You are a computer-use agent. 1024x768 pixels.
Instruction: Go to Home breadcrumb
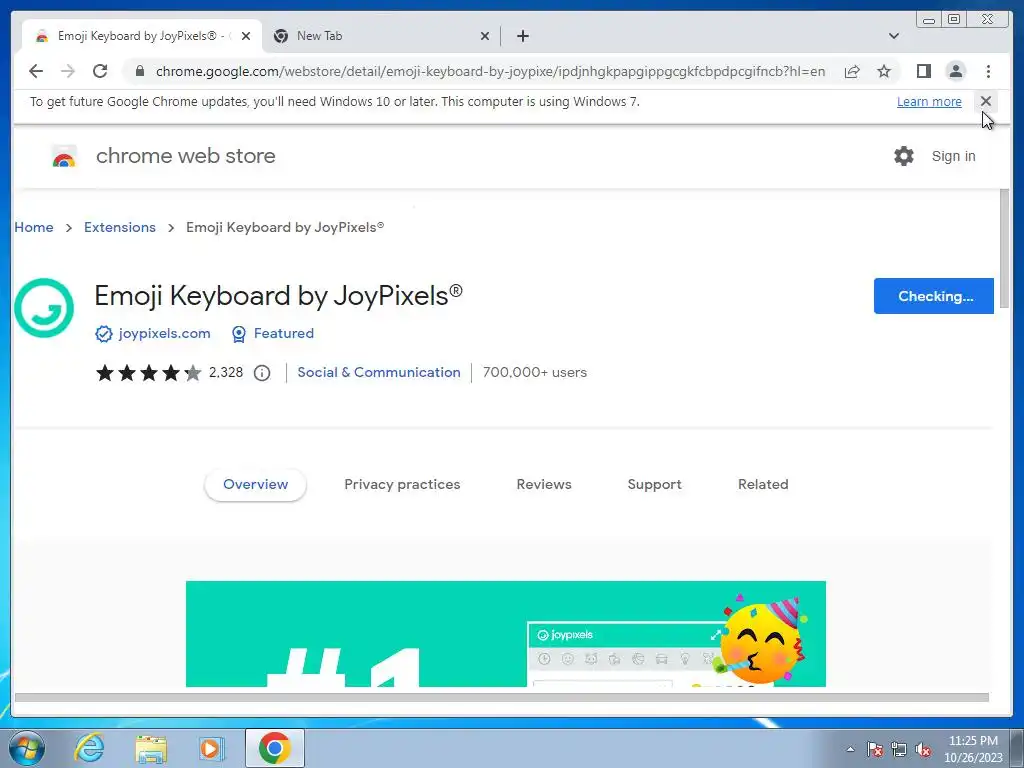point(34,227)
